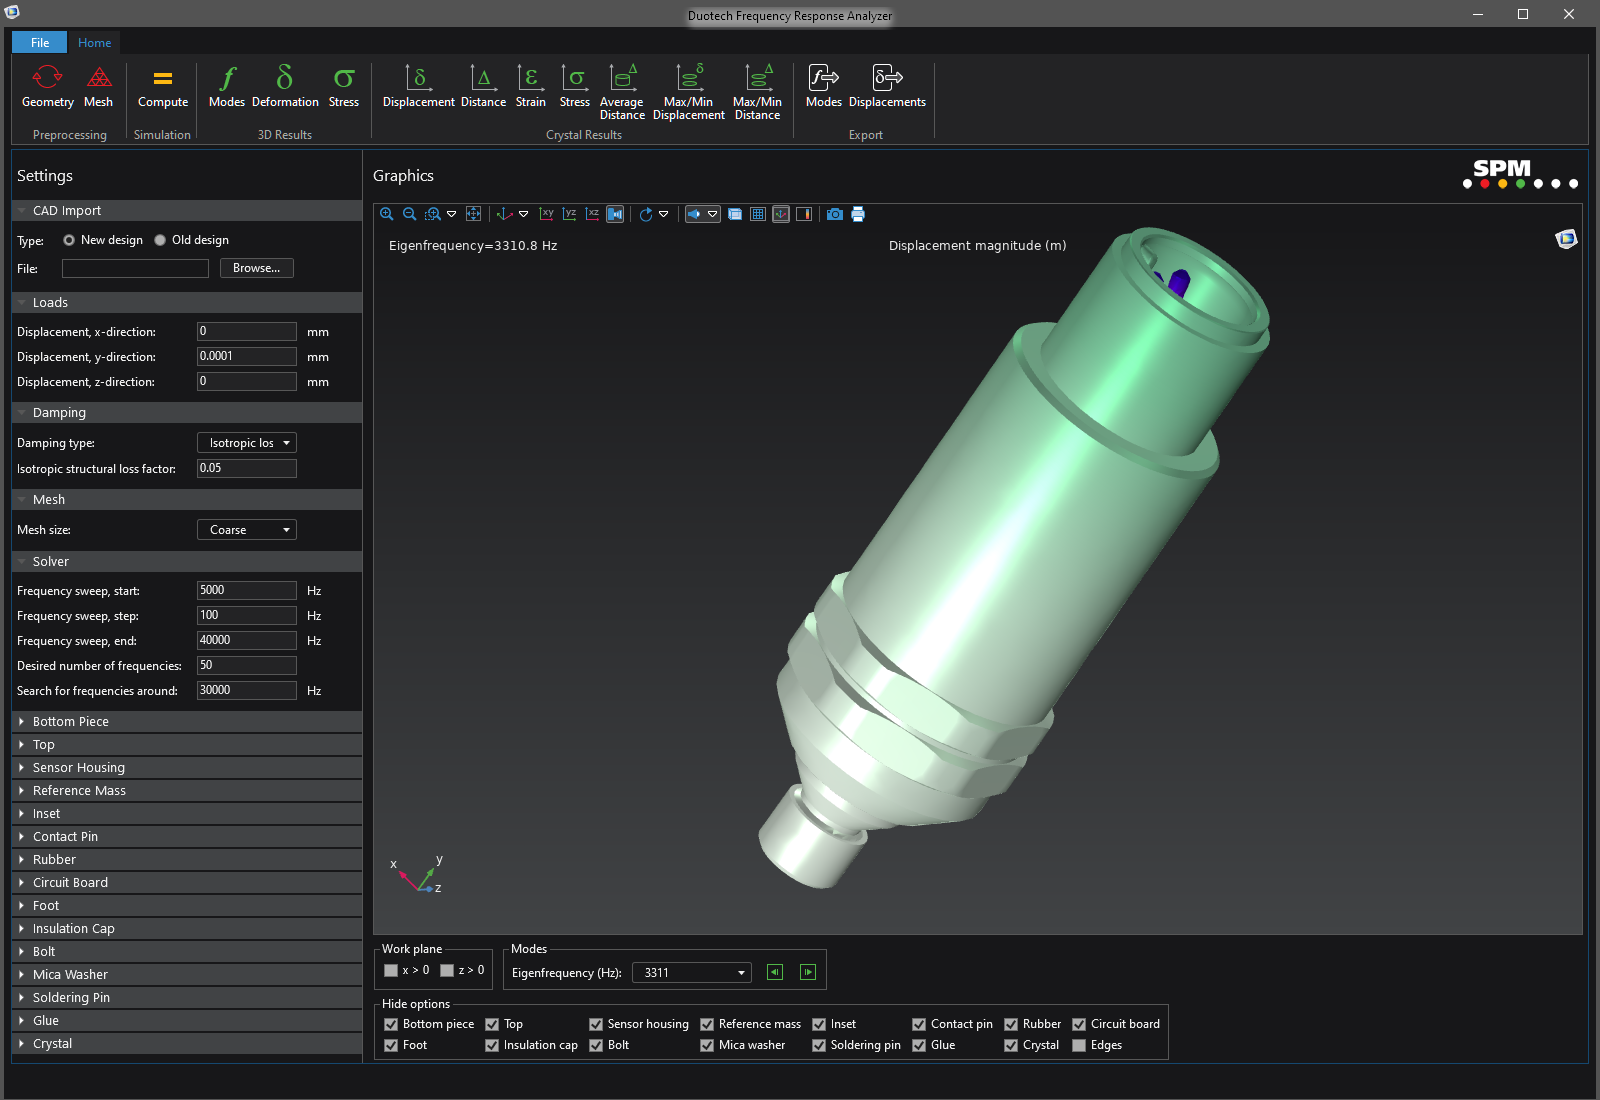Open Crystal Results Displacement plot
Viewport: 1600px width, 1100px height.
(x=419, y=87)
